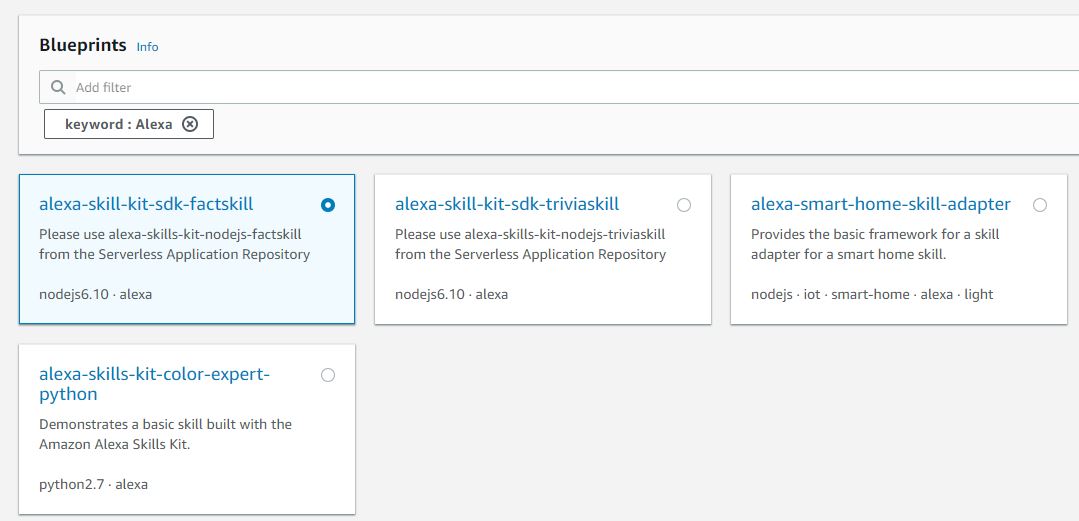Click the factskill card's nodejs6.10 · alexa tags

point(96,295)
